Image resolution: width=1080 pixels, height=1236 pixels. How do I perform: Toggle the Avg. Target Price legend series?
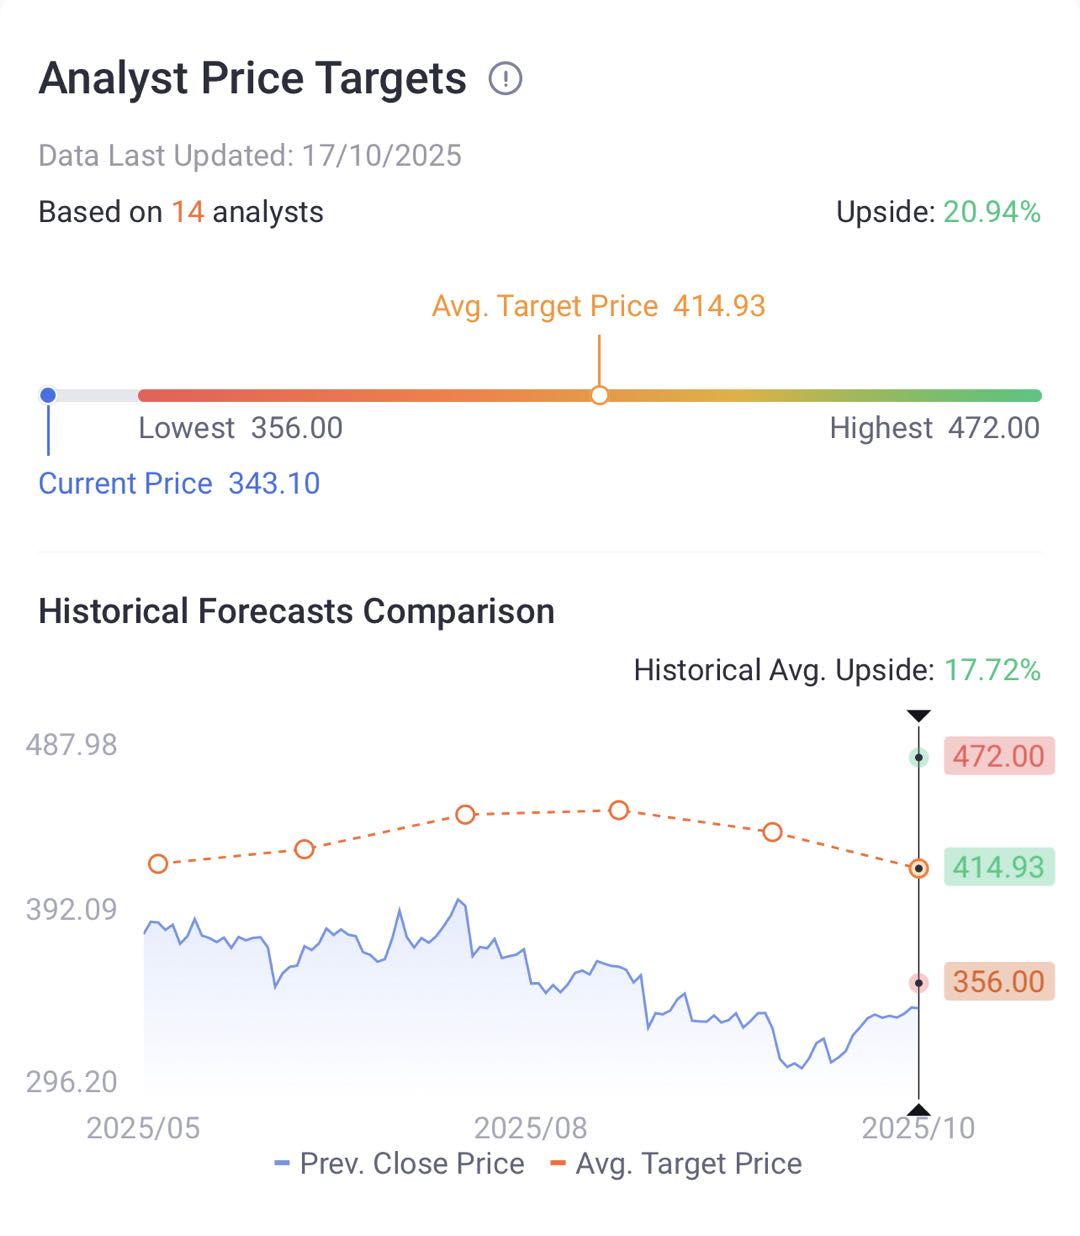click(x=677, y=1164)
